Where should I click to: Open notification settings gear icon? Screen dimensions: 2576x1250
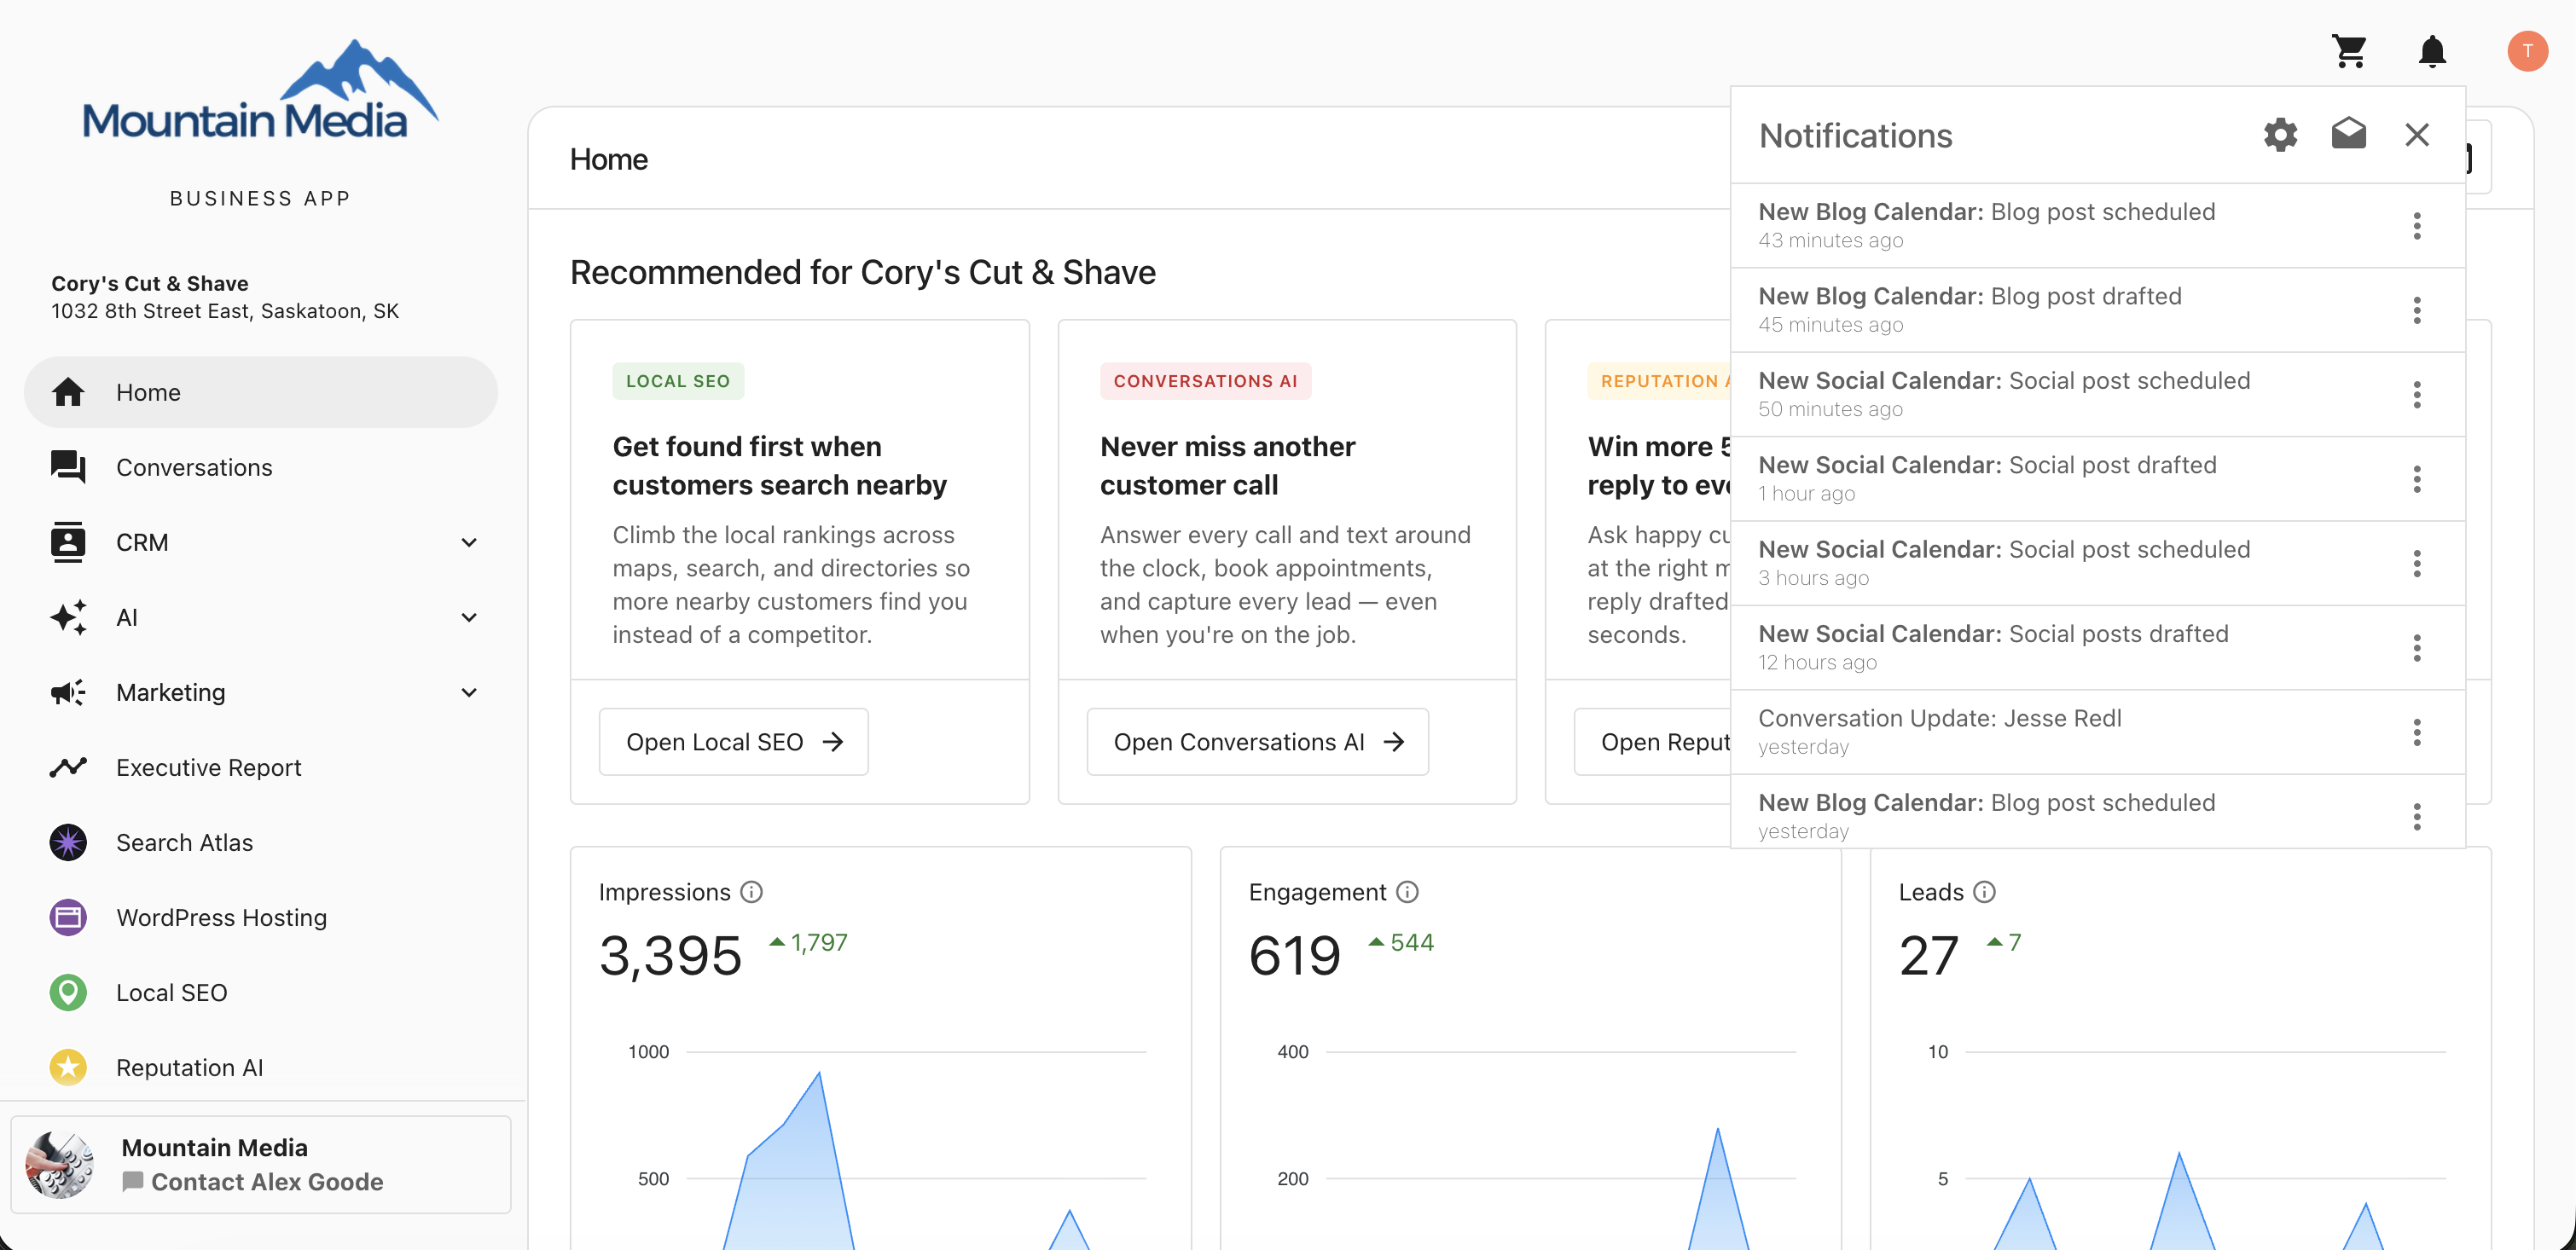coord(2280,134)
